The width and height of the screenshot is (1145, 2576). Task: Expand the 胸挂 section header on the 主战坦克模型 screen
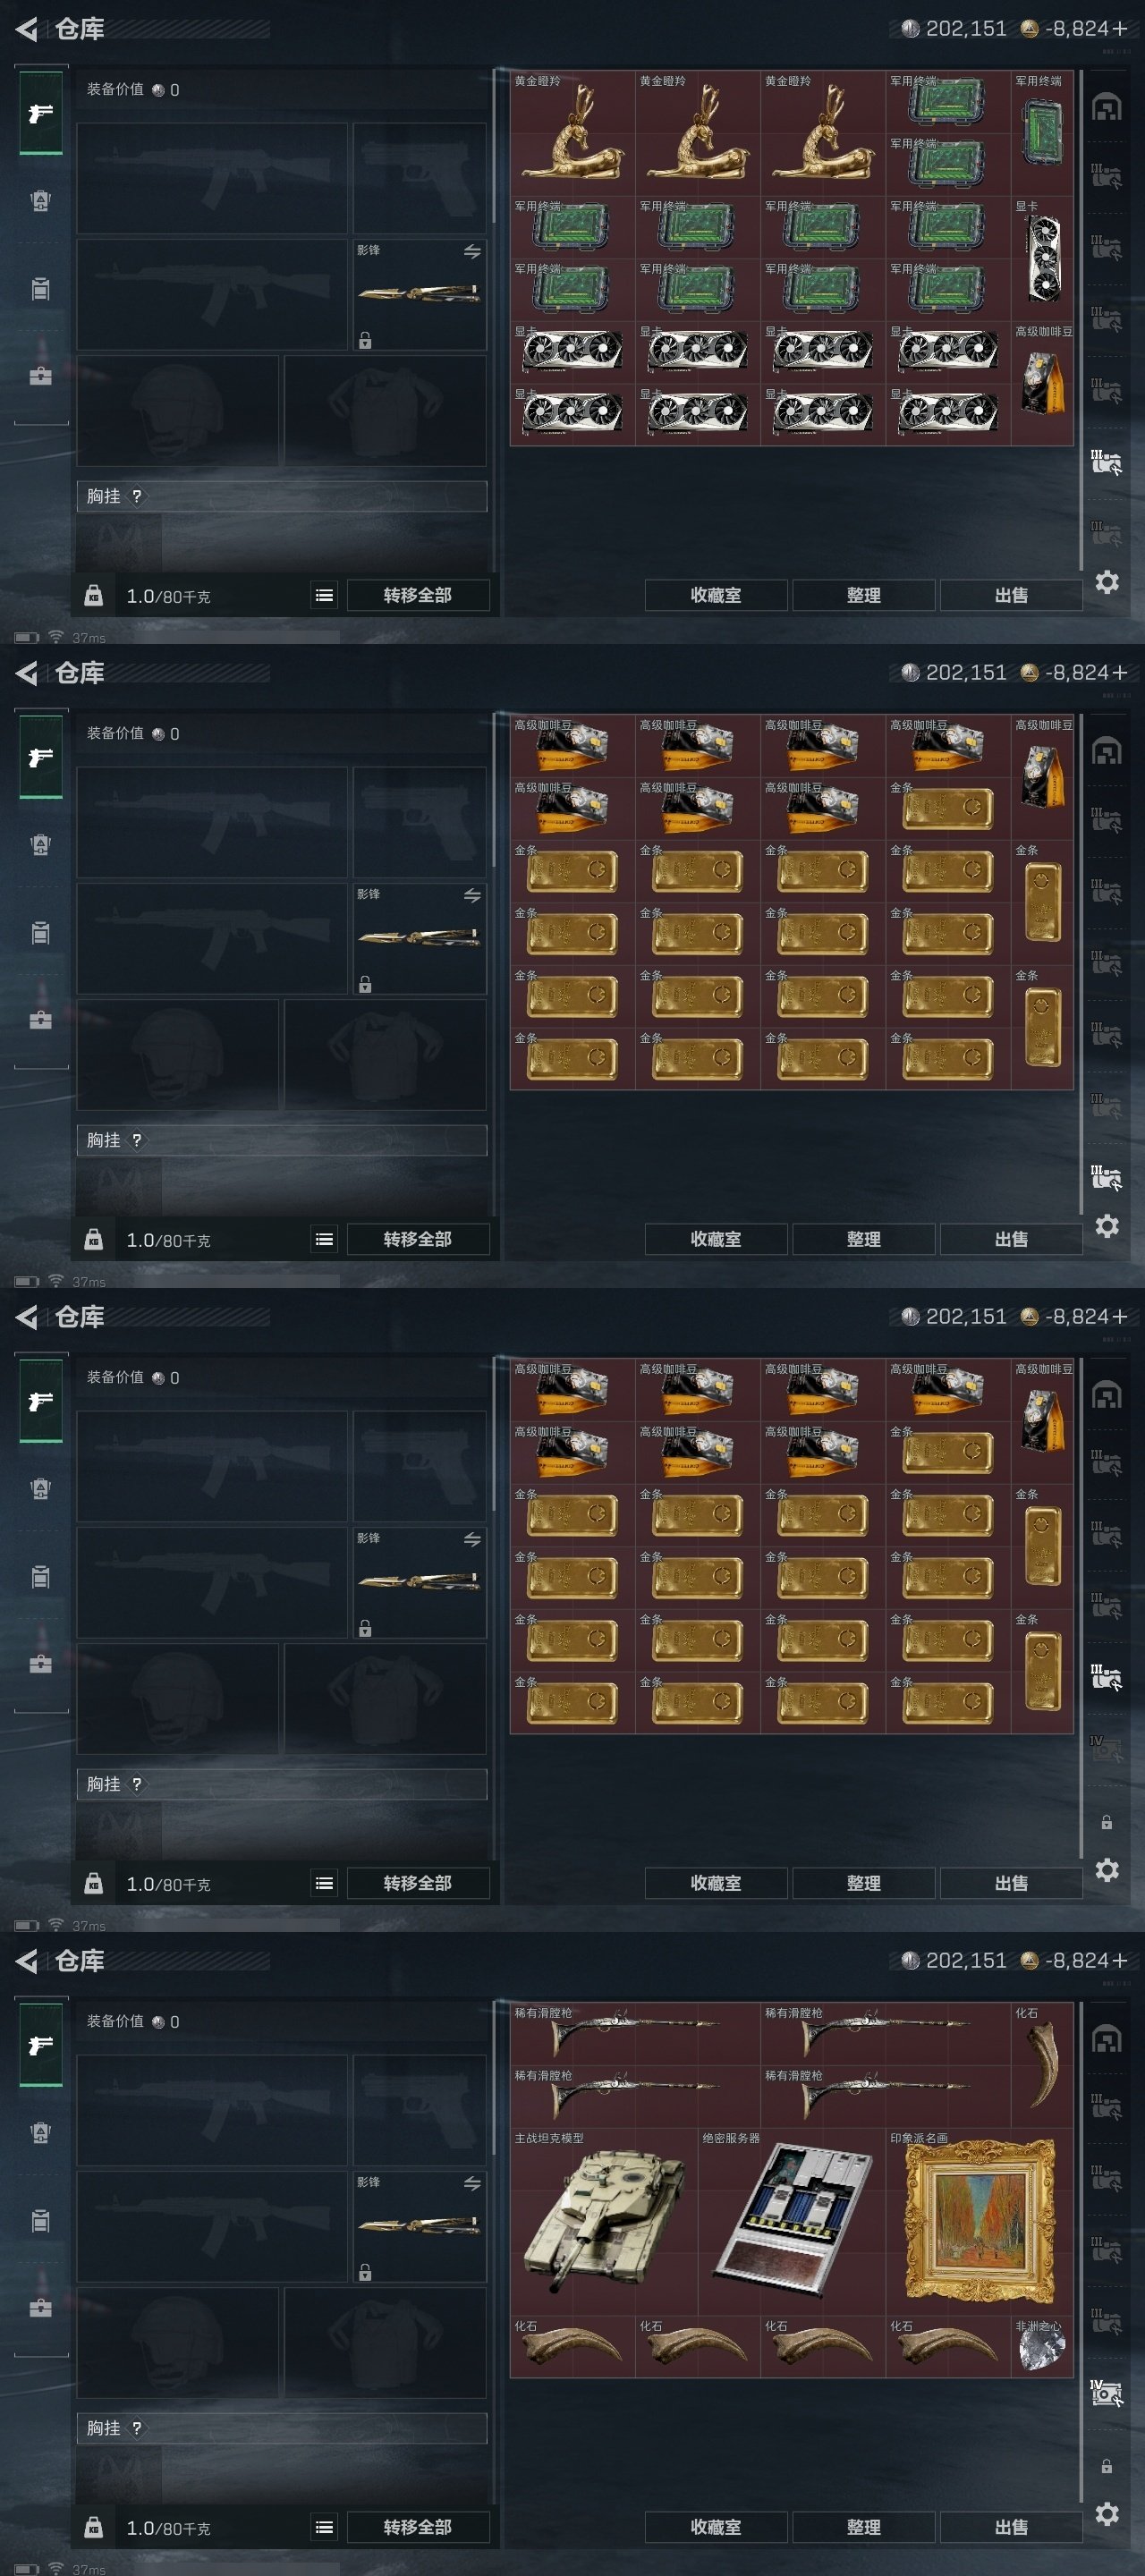[x=282, y=2428]
